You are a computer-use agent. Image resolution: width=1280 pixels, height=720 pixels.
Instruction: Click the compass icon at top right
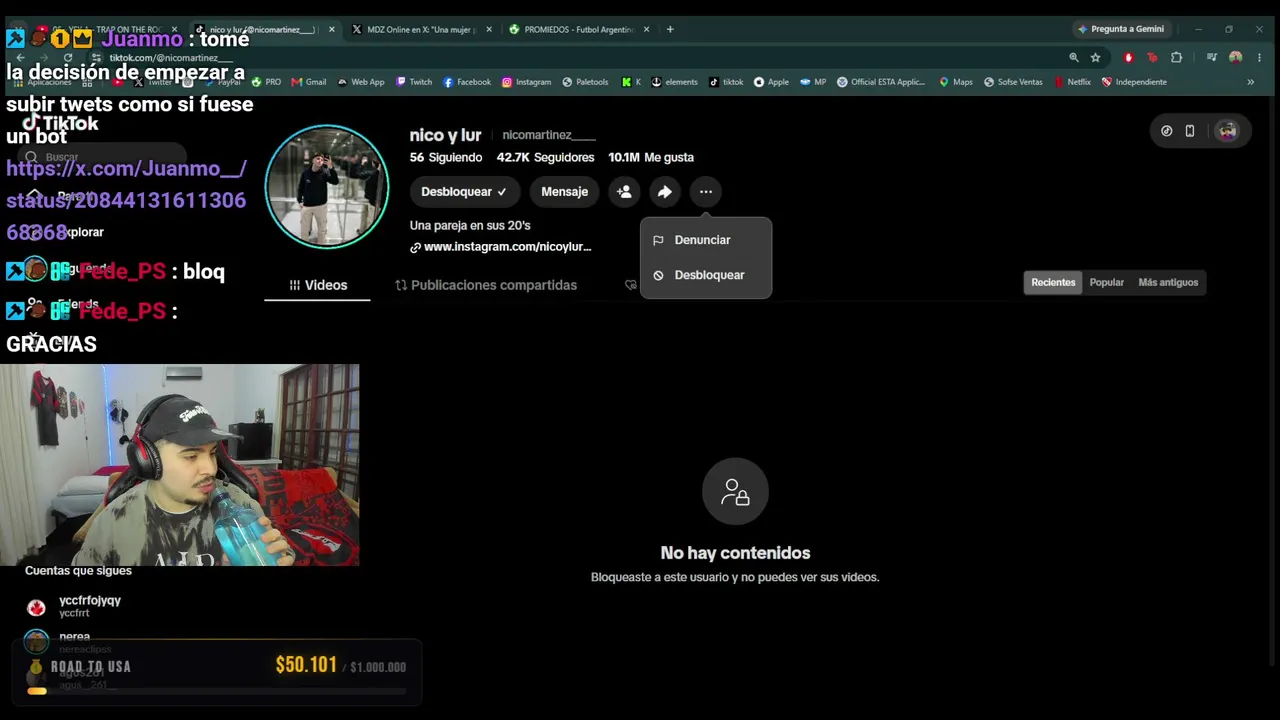[1167, 131]
